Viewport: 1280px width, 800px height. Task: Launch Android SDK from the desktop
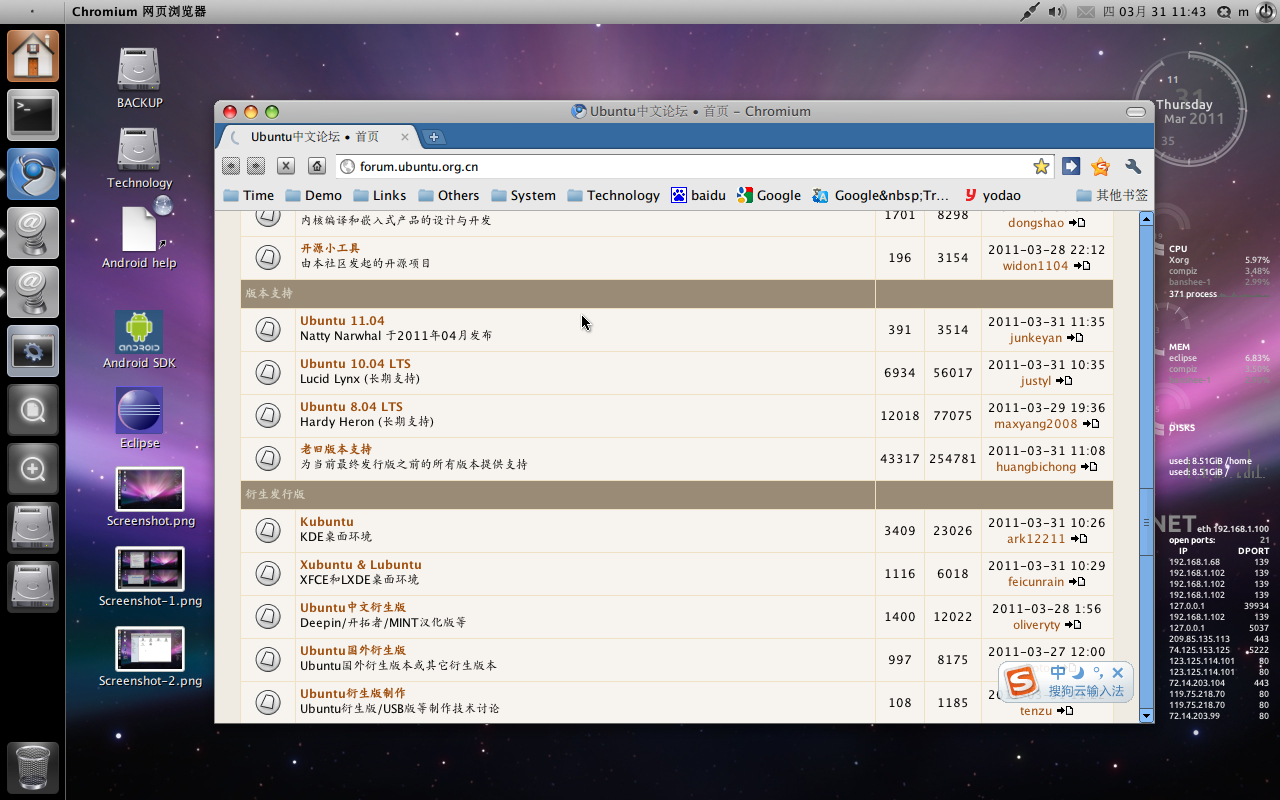(x=139, y=340)
